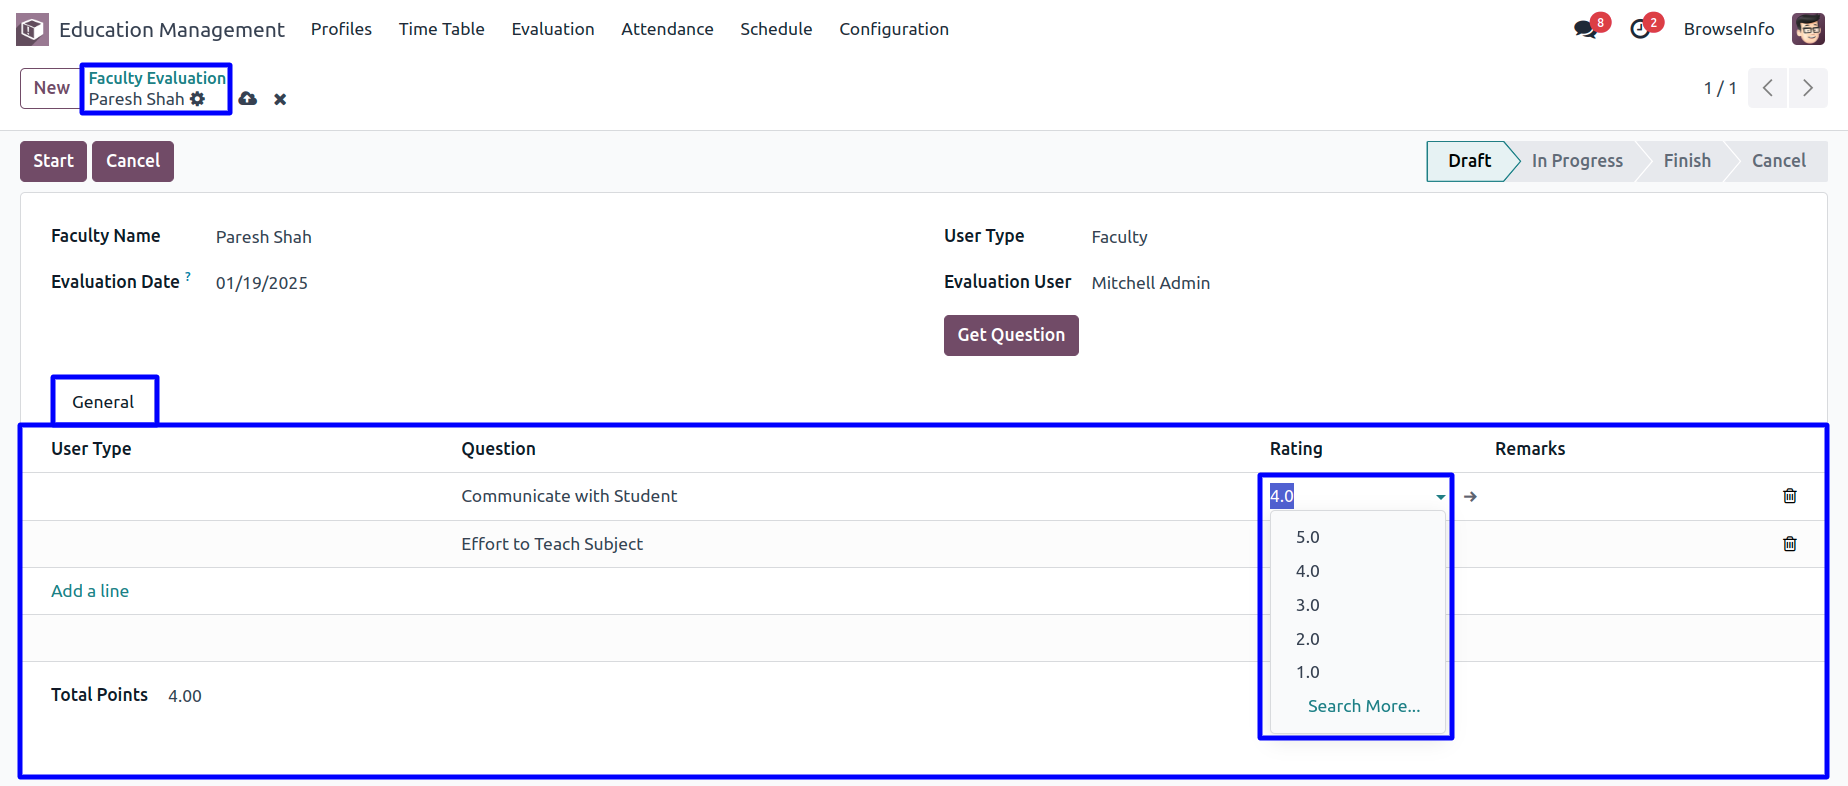This screenshot has height=786, width=1848.
Task: Edit the User Type field Faculty
Action: click(1119, 237)
